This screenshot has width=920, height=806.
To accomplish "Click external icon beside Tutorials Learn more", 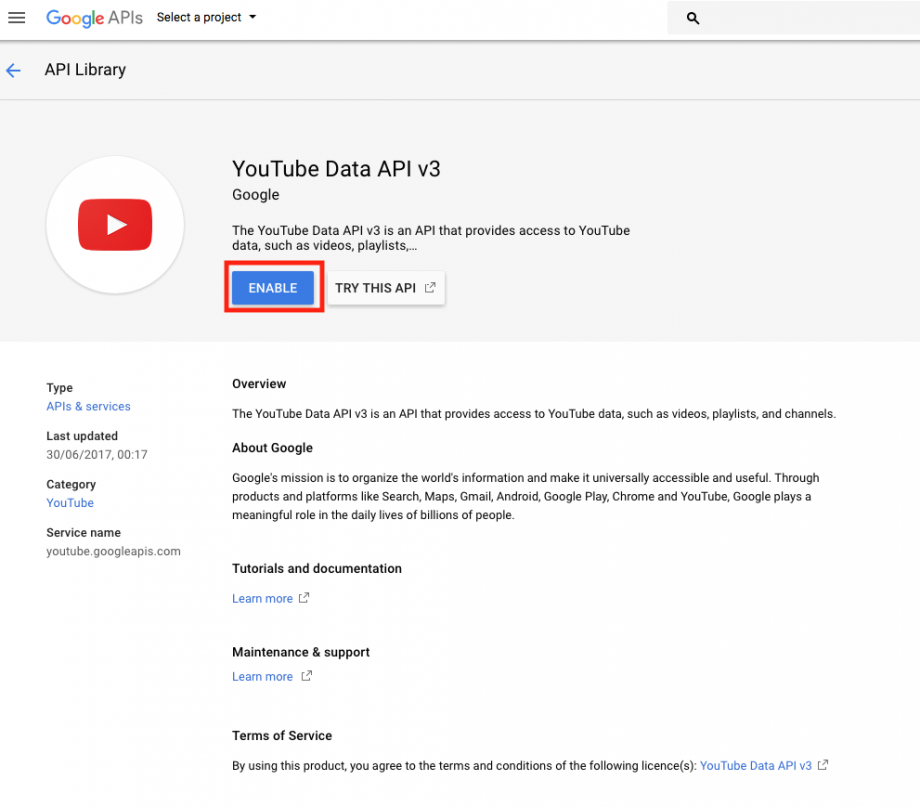I will (304, 598).
